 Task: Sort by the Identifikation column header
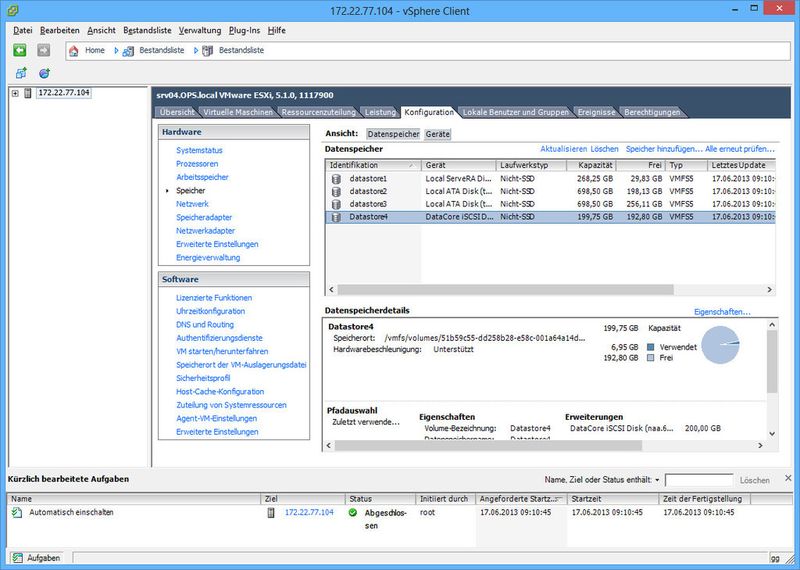point(372,165)
